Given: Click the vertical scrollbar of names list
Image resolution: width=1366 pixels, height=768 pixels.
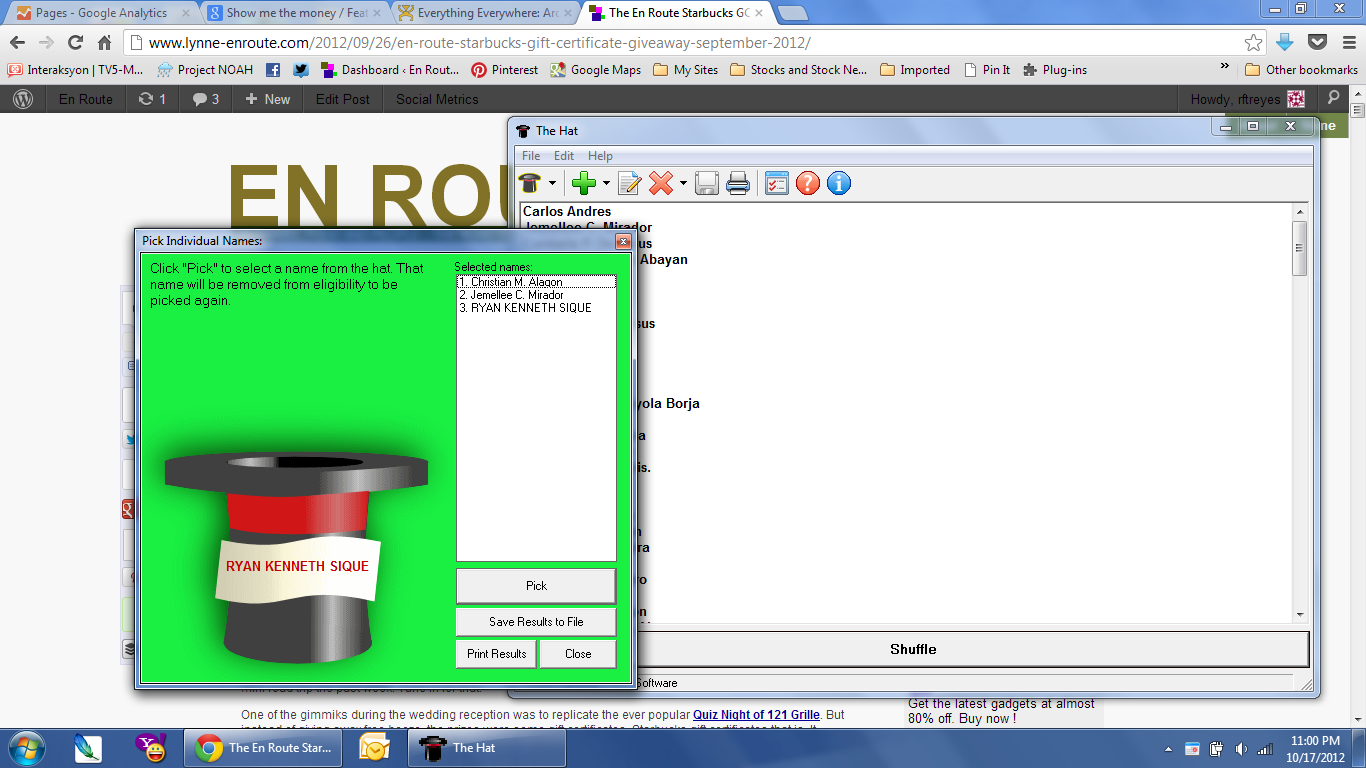Looking at the screenshot, I should (x=1300, y=248).
